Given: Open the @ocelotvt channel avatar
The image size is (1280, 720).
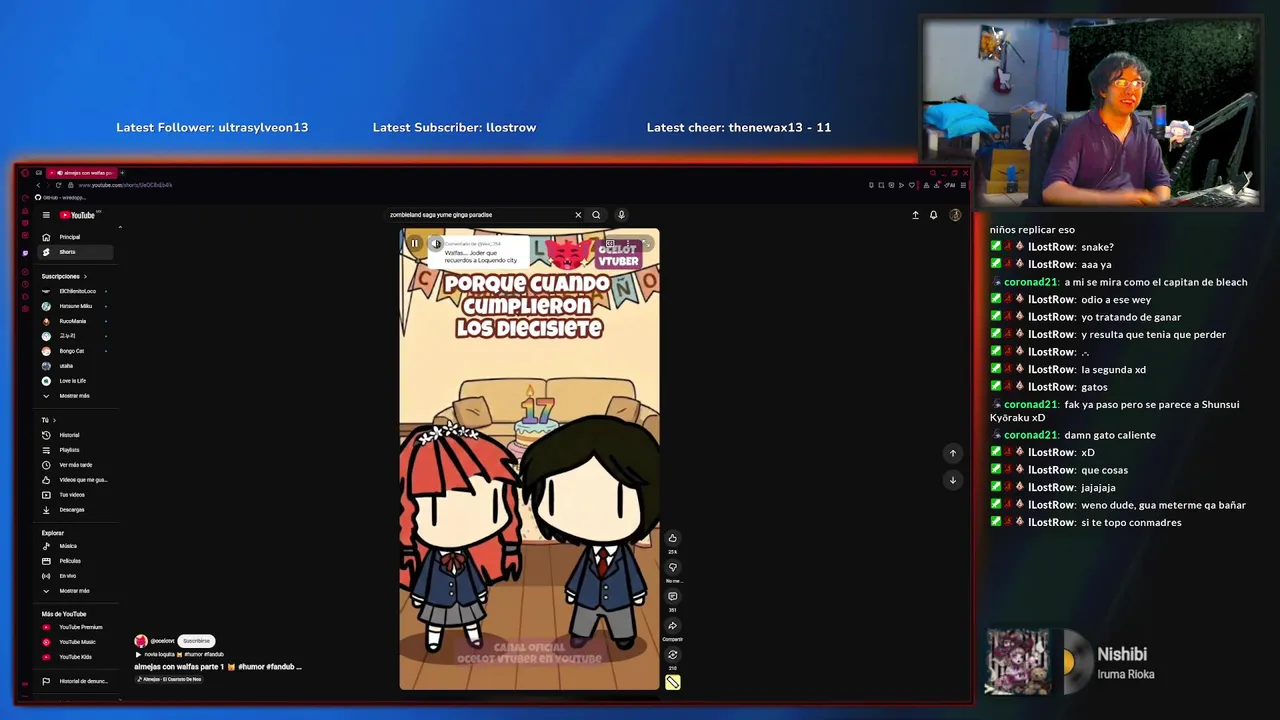Looking at the screenshot, I should [x=141, y=641].
